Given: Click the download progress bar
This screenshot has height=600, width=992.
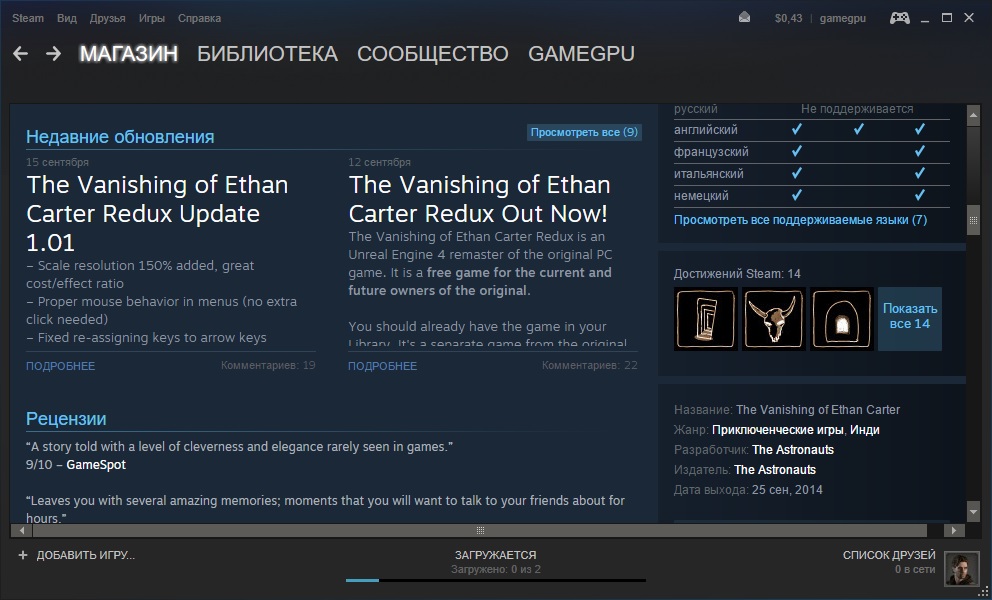Looking at the screenshot, I should tap(495, 580).
